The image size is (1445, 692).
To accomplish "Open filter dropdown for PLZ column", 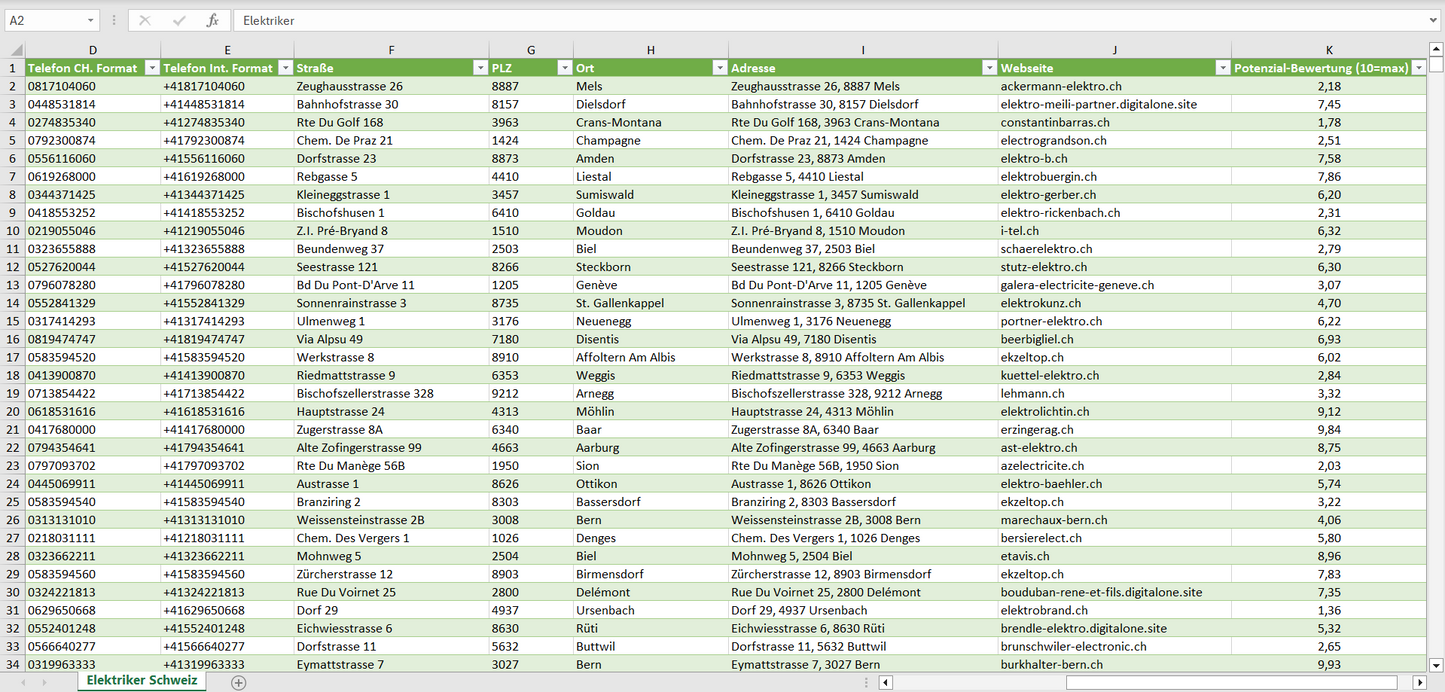I will [x=563, y=68].
